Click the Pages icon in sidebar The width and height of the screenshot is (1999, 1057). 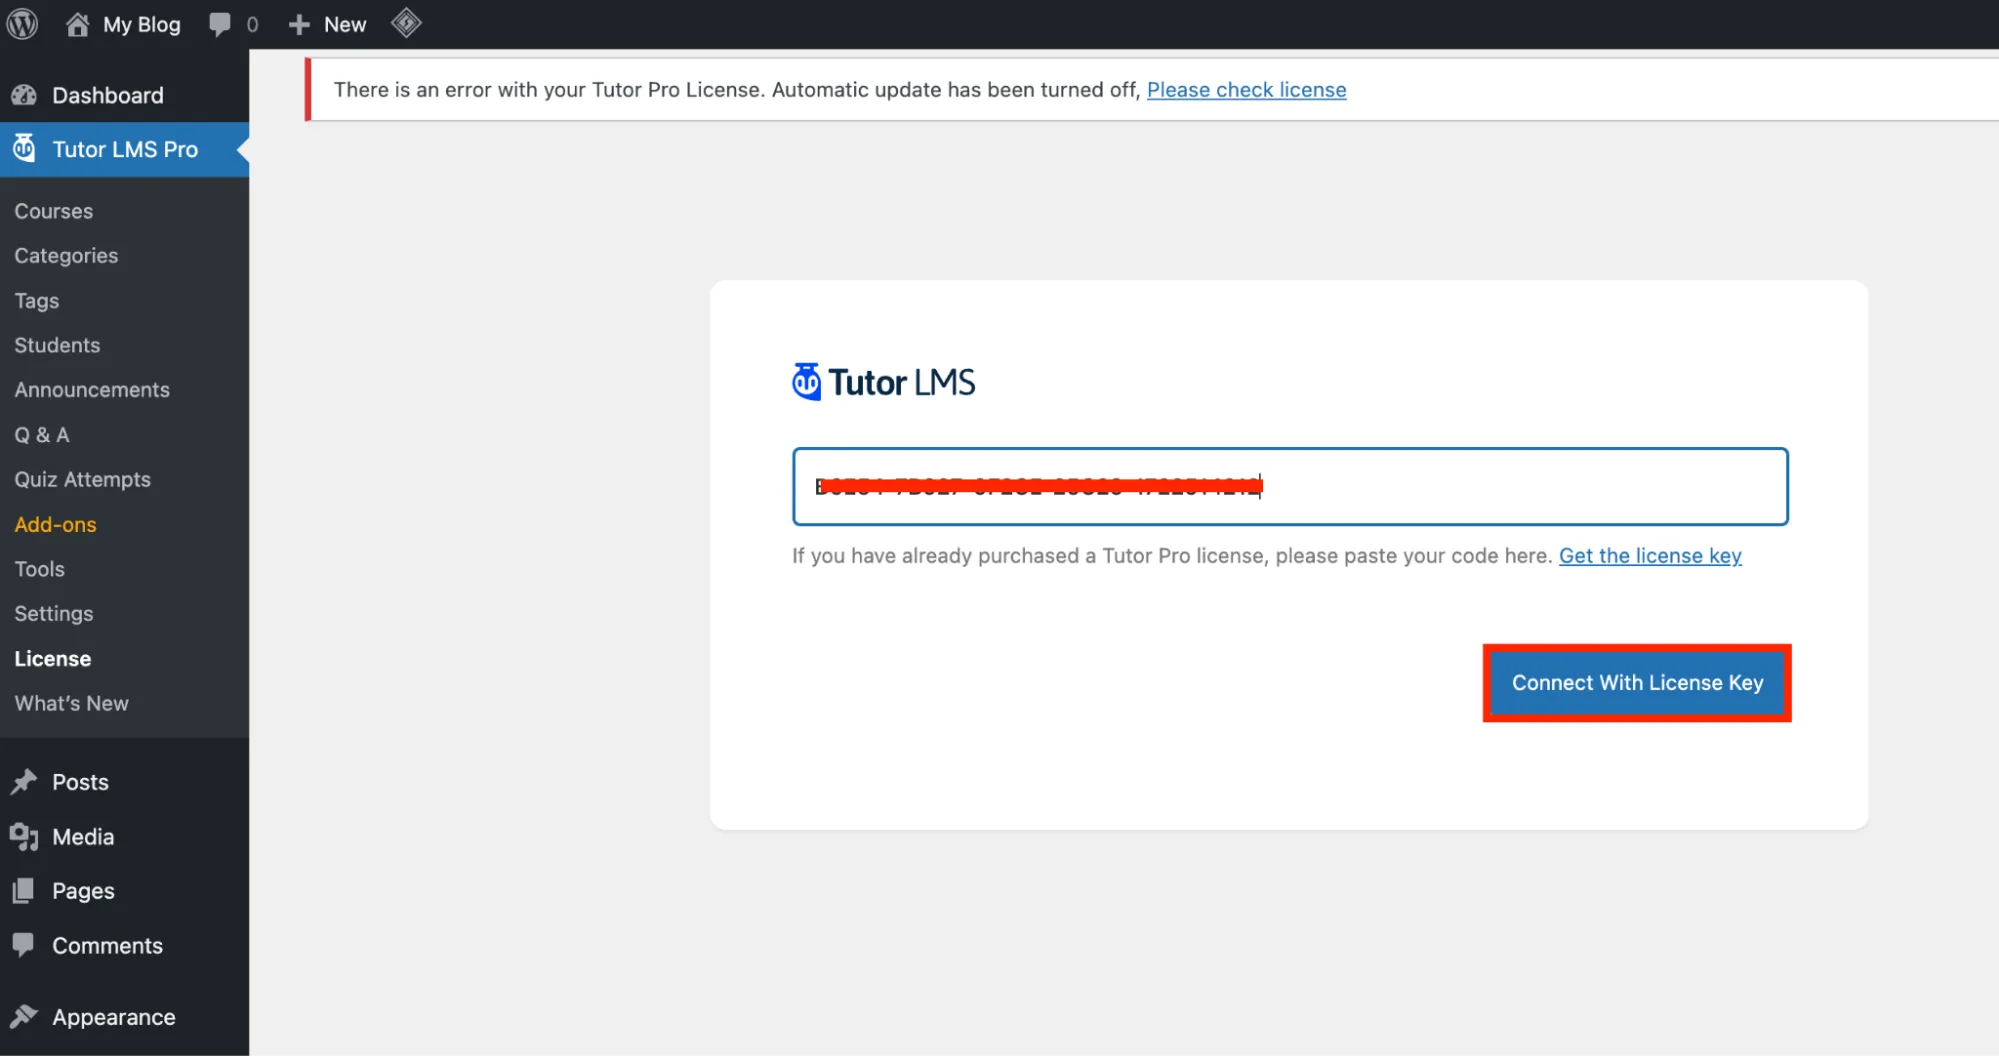[23, 891]
